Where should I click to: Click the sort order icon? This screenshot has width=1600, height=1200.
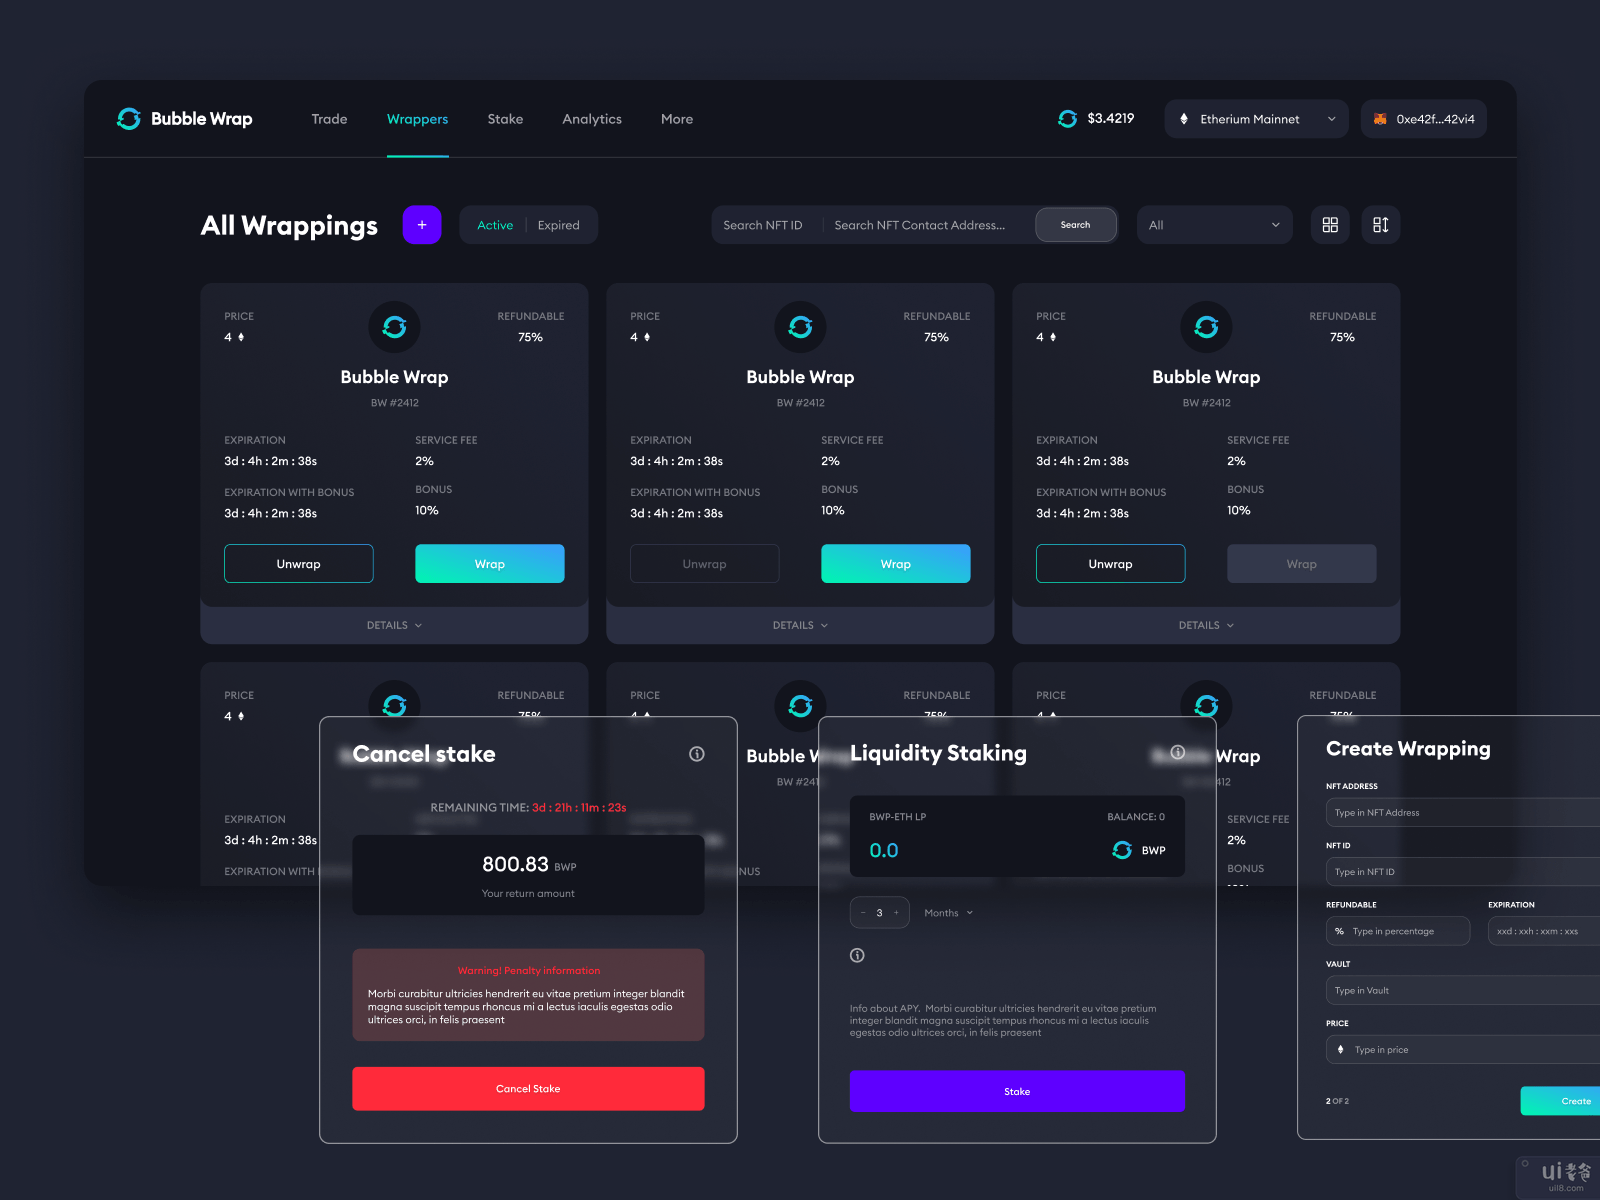[1380, 225]
